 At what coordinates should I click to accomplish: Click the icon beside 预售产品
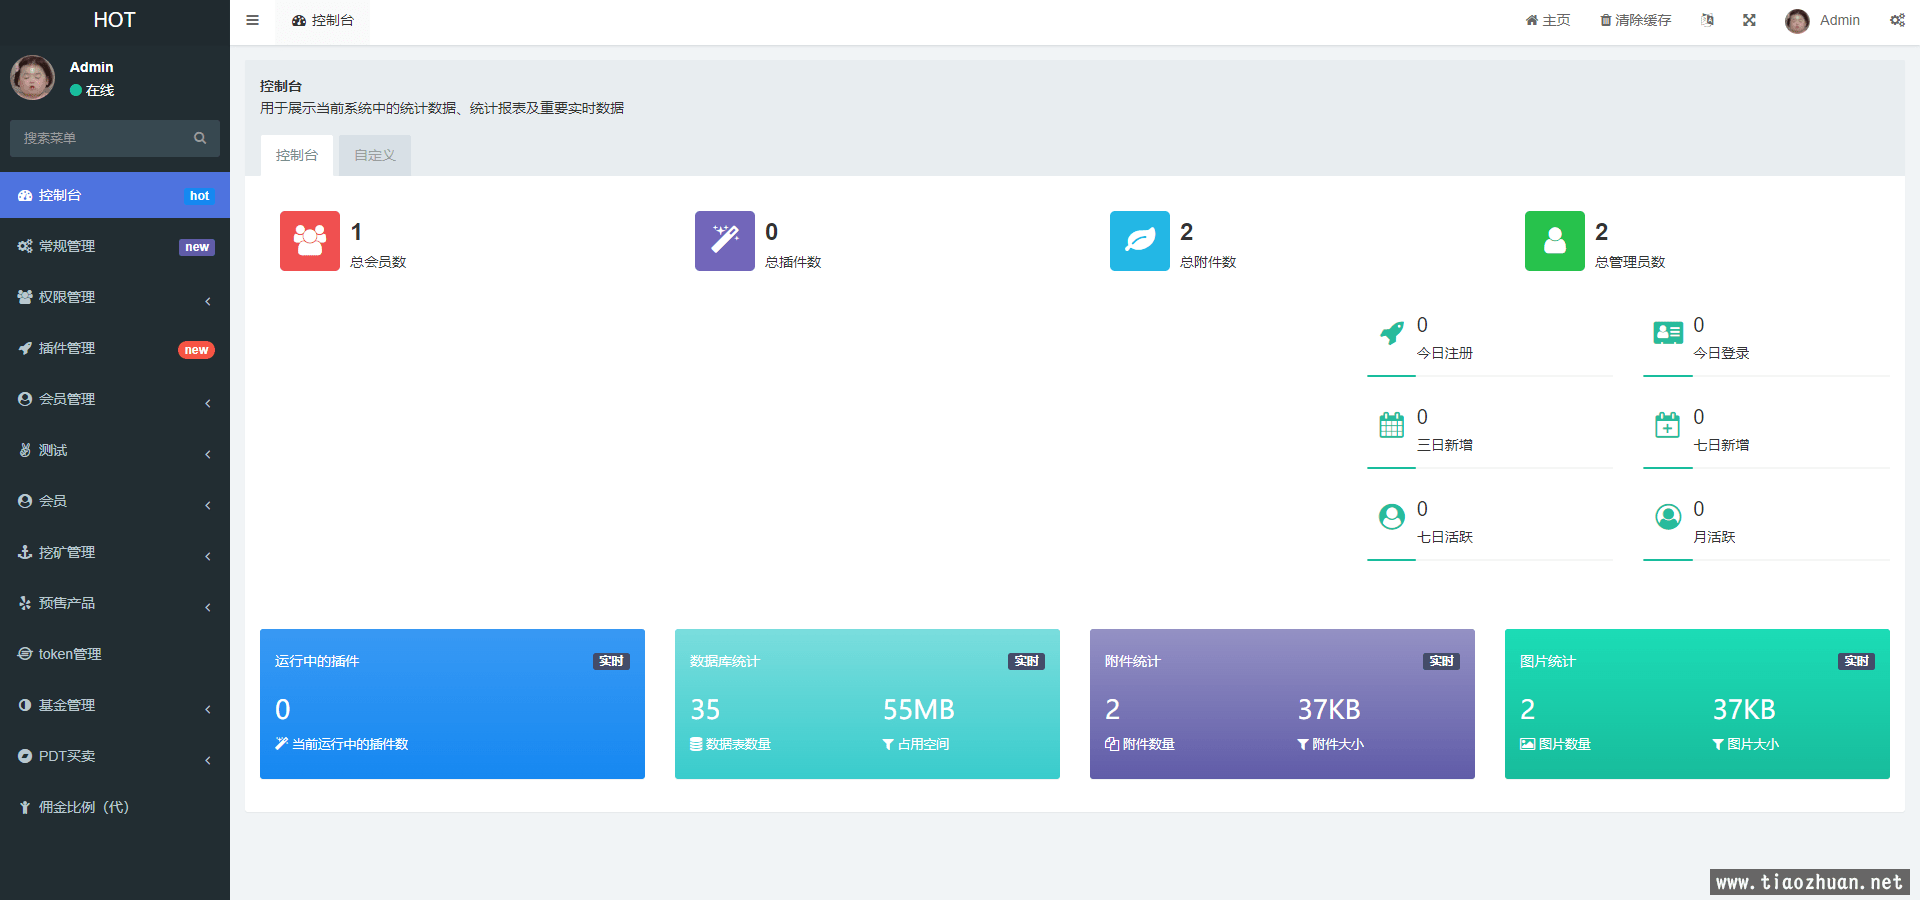click(x=25, y=603)
